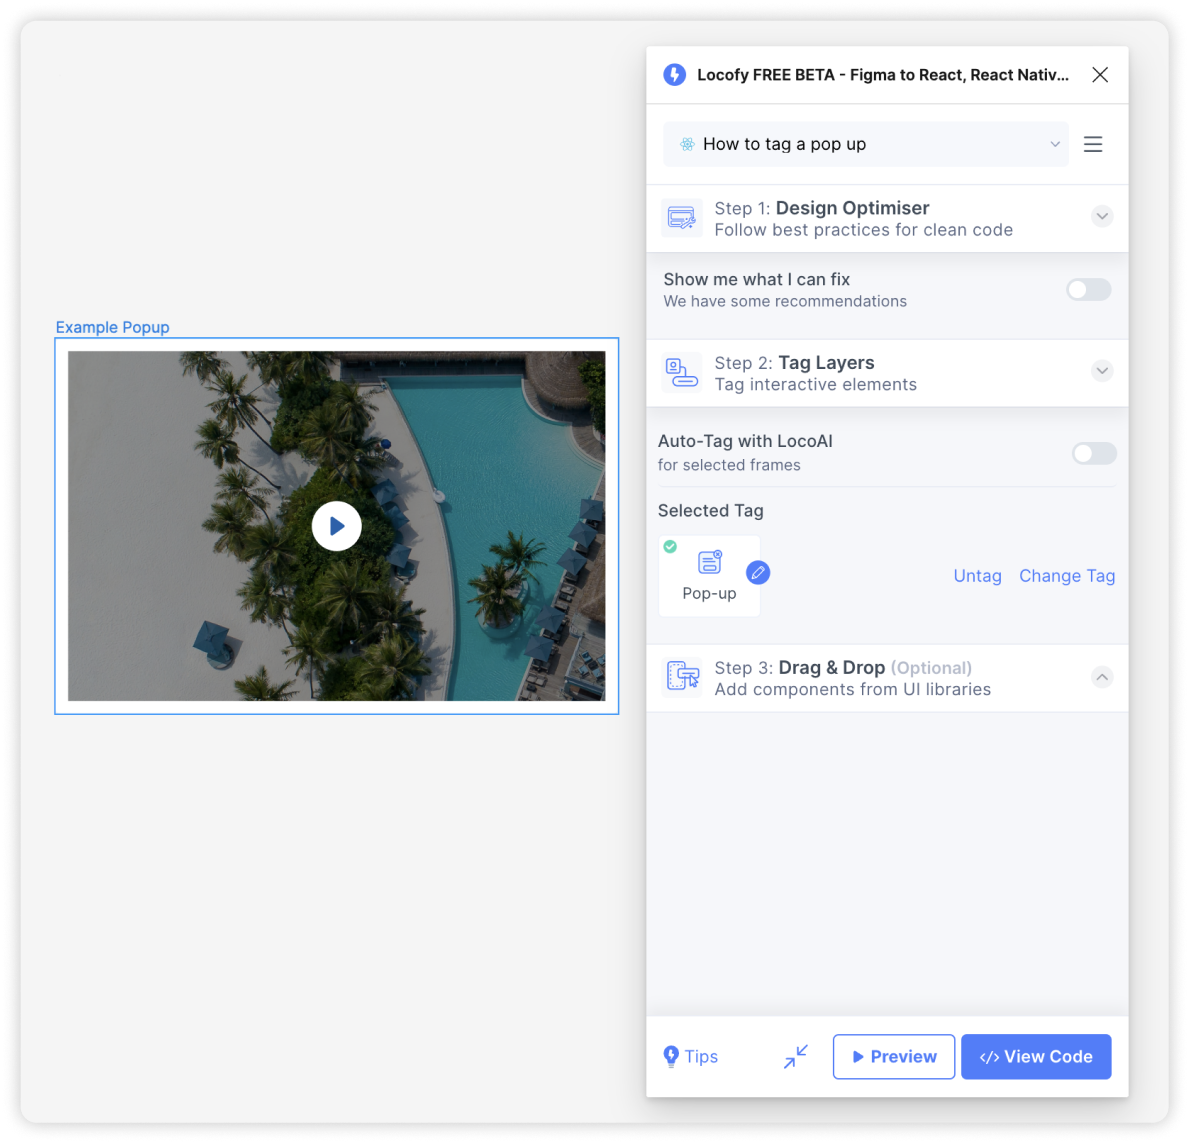
Task: Click the Design Optimiser step icon
Action: [681, 218]
